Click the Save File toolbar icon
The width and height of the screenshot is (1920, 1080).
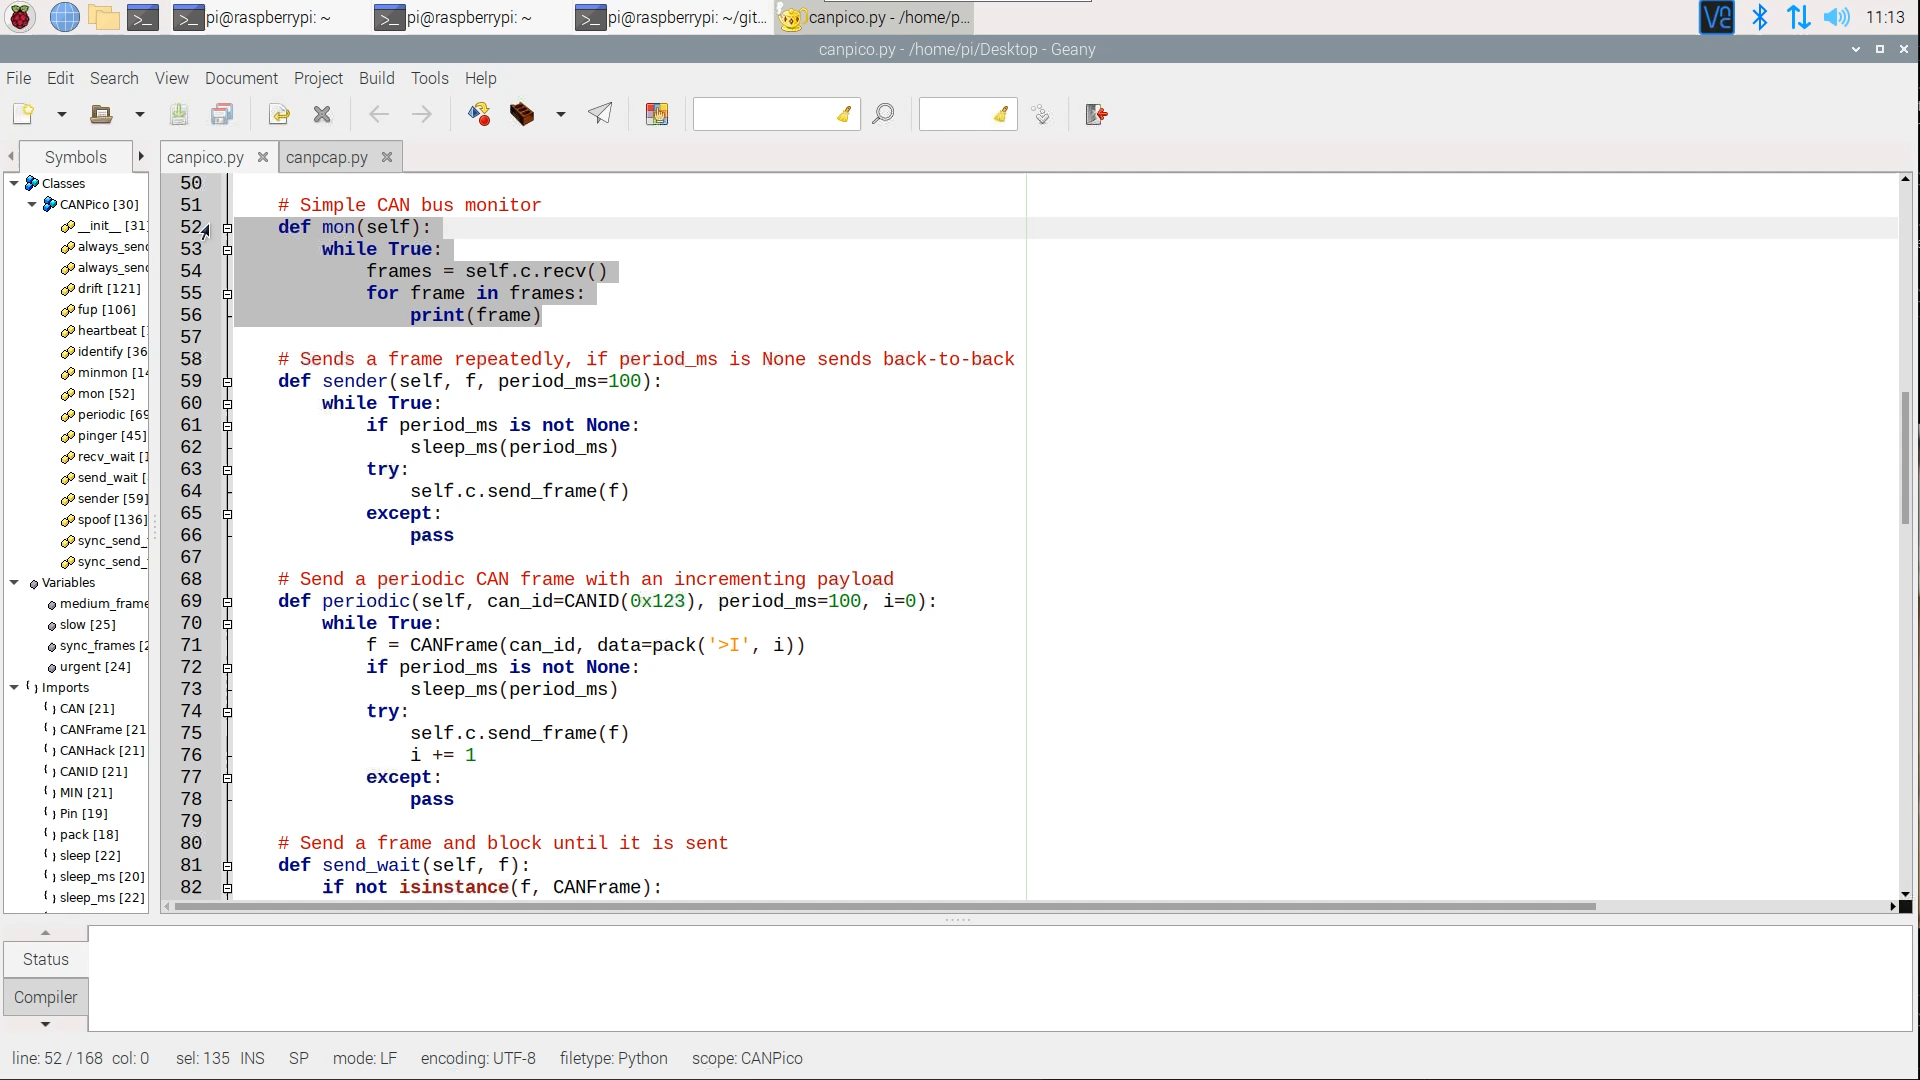coord(179,113)
